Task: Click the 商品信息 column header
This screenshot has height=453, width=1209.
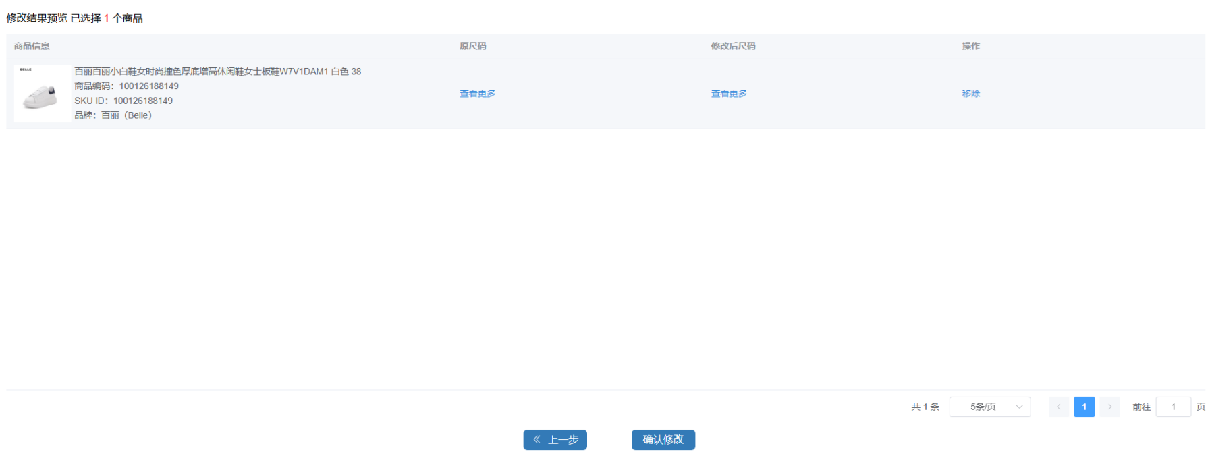Action: tap(32, 47)
